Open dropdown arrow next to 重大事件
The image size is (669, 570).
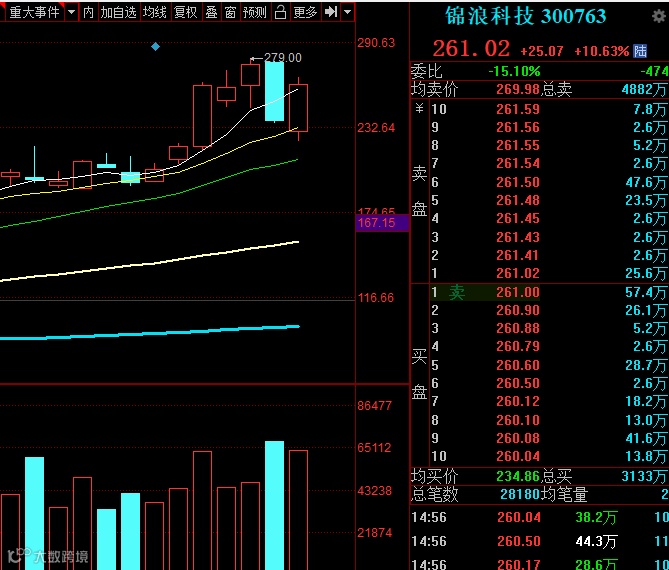72,12
